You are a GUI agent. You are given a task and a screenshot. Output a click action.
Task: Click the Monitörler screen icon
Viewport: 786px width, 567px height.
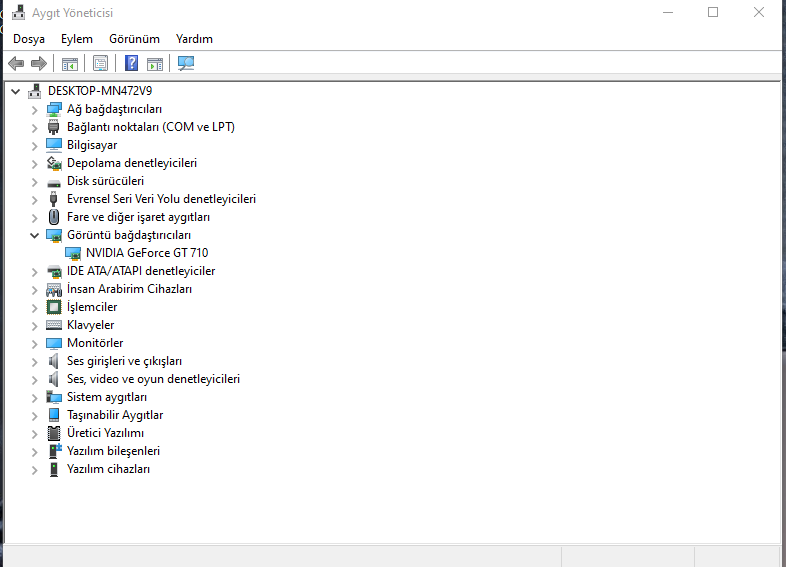coord(54,343)
